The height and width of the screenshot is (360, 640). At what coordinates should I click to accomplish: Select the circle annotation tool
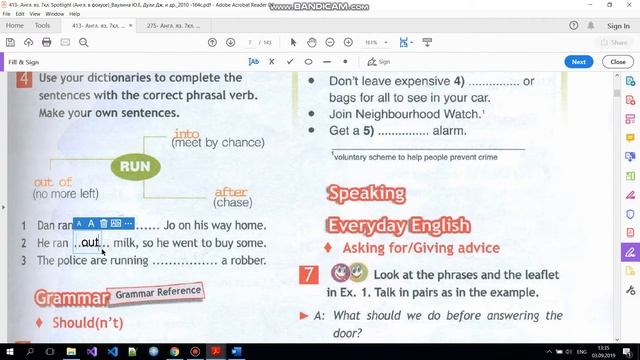(x=309, y=62)
